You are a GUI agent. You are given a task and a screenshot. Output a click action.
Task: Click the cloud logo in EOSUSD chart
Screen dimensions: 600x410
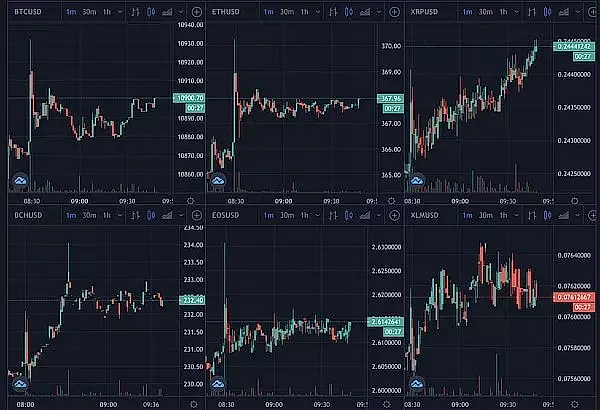pos(218,384)
